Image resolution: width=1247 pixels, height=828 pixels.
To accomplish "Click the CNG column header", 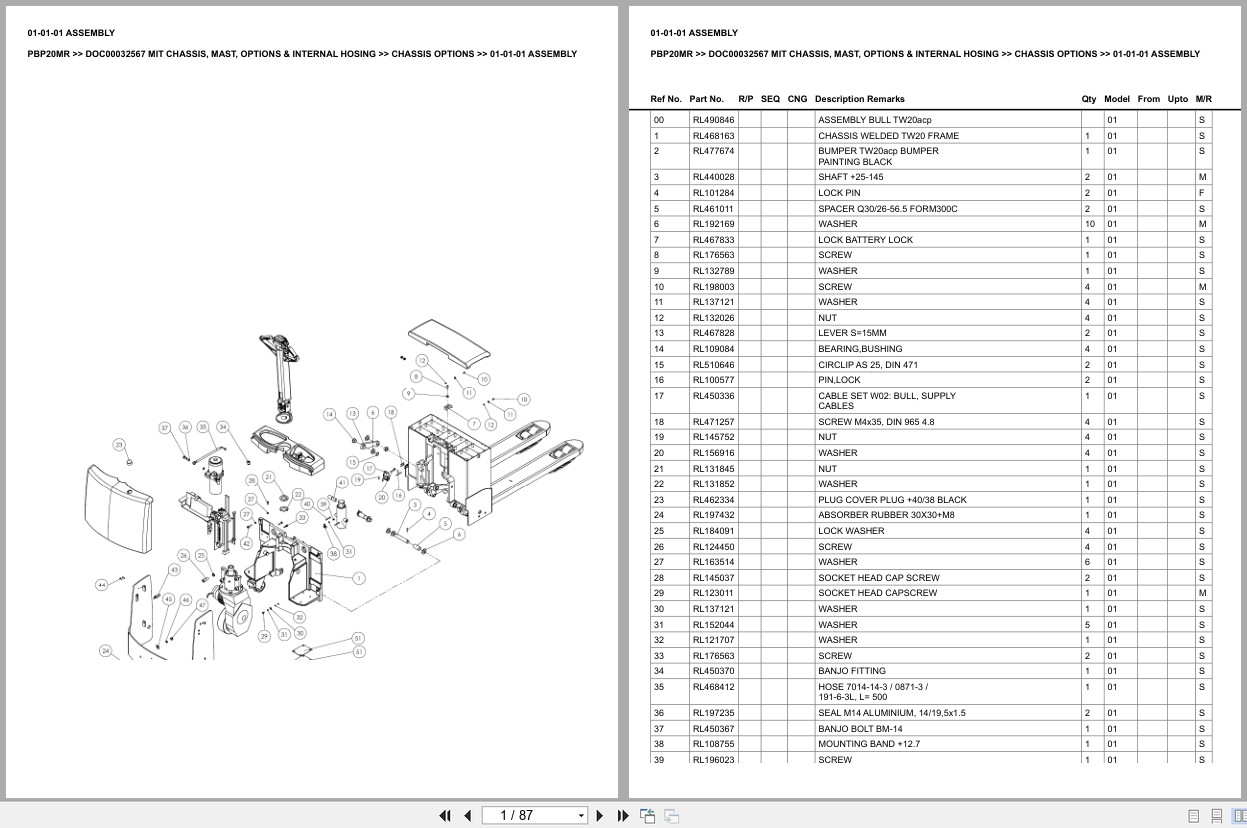I will click(x=797, y=99).
